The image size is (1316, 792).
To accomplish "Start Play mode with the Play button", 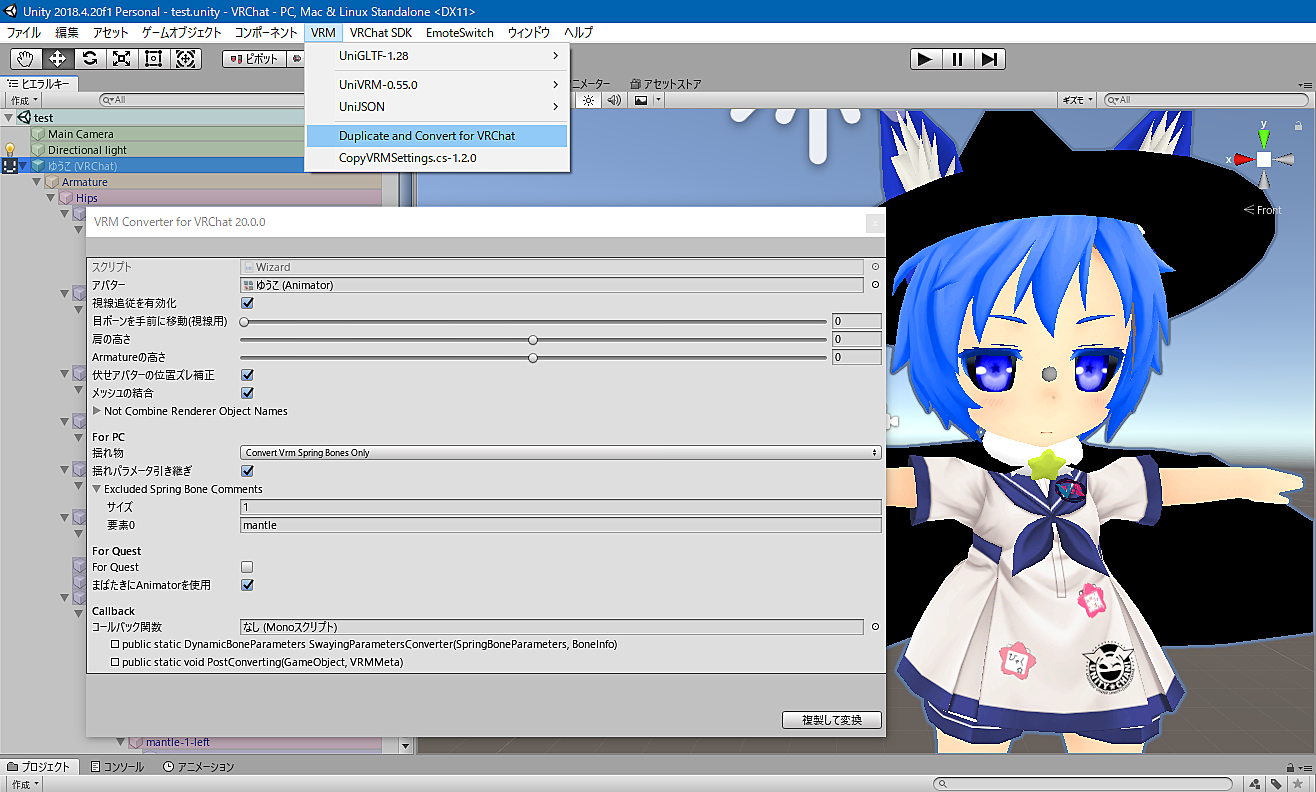I will pyautogui.click(x=925, y=59).
